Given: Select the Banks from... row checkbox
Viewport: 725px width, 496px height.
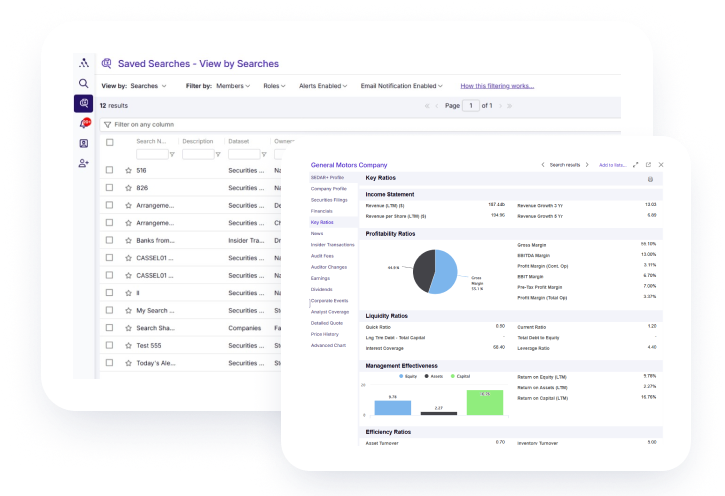Looking at the screenshot, I should pos(110,240).
